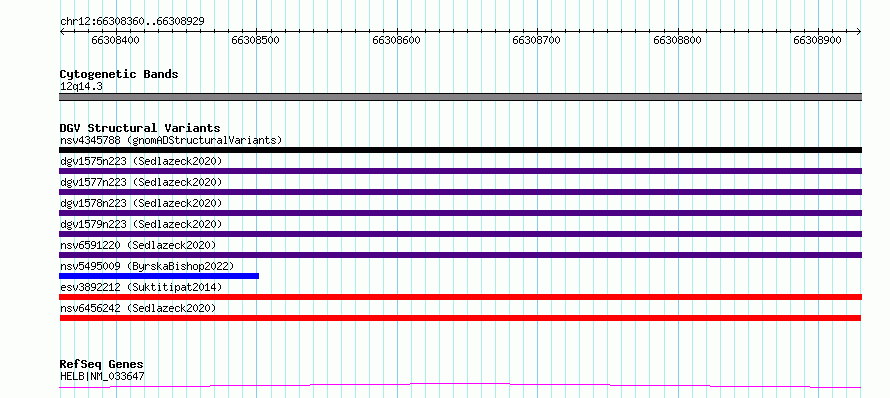Click the 12q14.3 band label
This screenshot has height=398, width=890.
tap(81, 87)
